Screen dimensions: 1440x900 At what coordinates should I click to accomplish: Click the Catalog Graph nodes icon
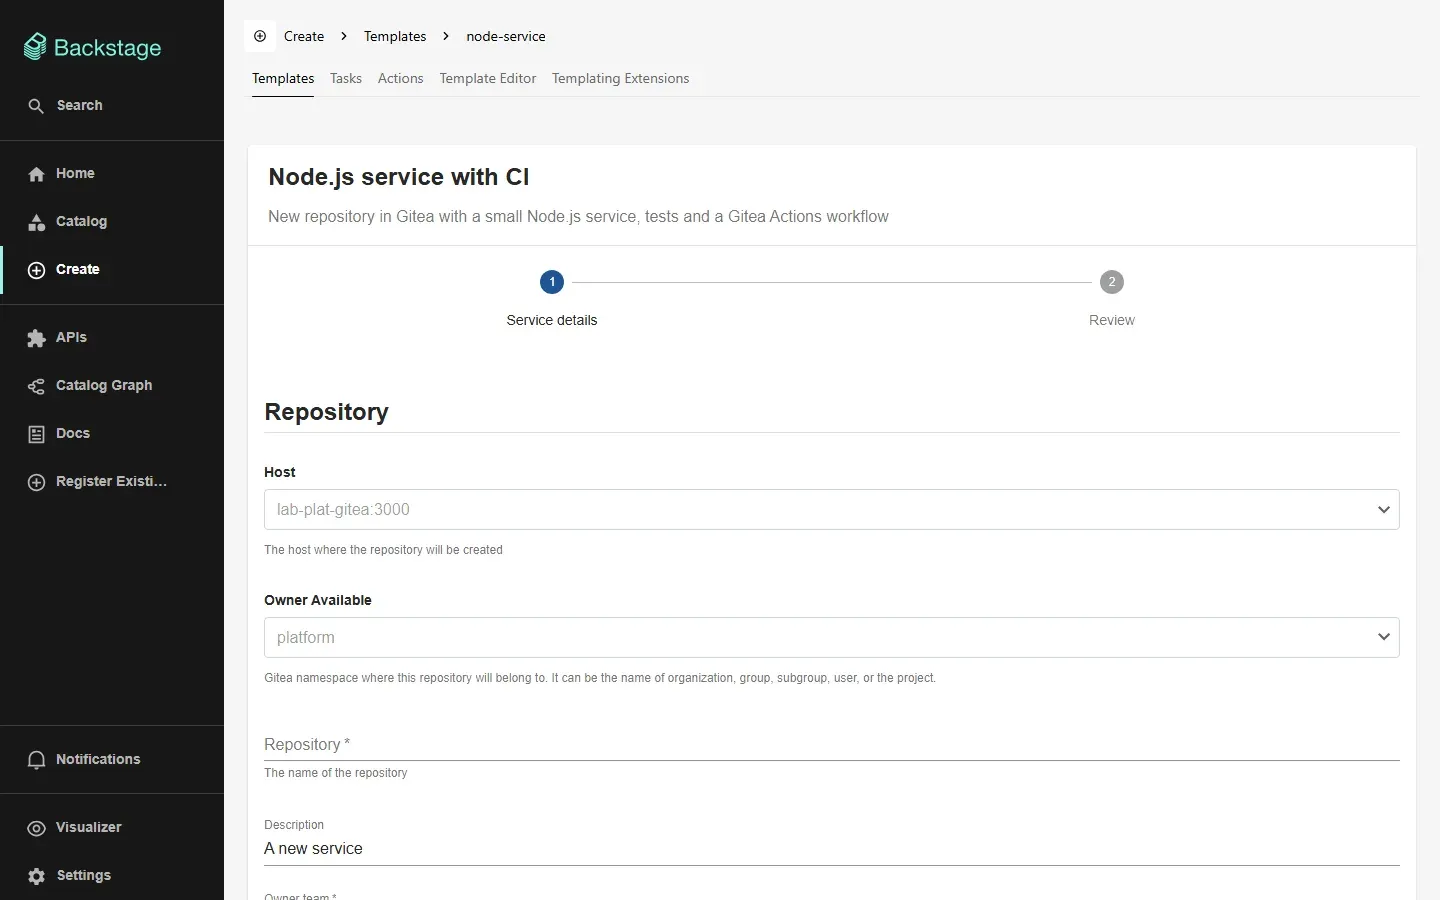[36, 386]
